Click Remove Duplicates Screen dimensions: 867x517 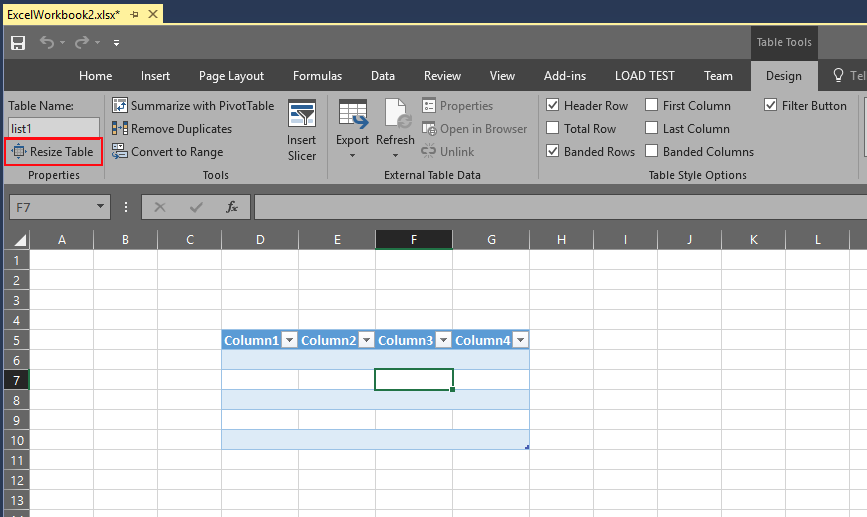171,129
